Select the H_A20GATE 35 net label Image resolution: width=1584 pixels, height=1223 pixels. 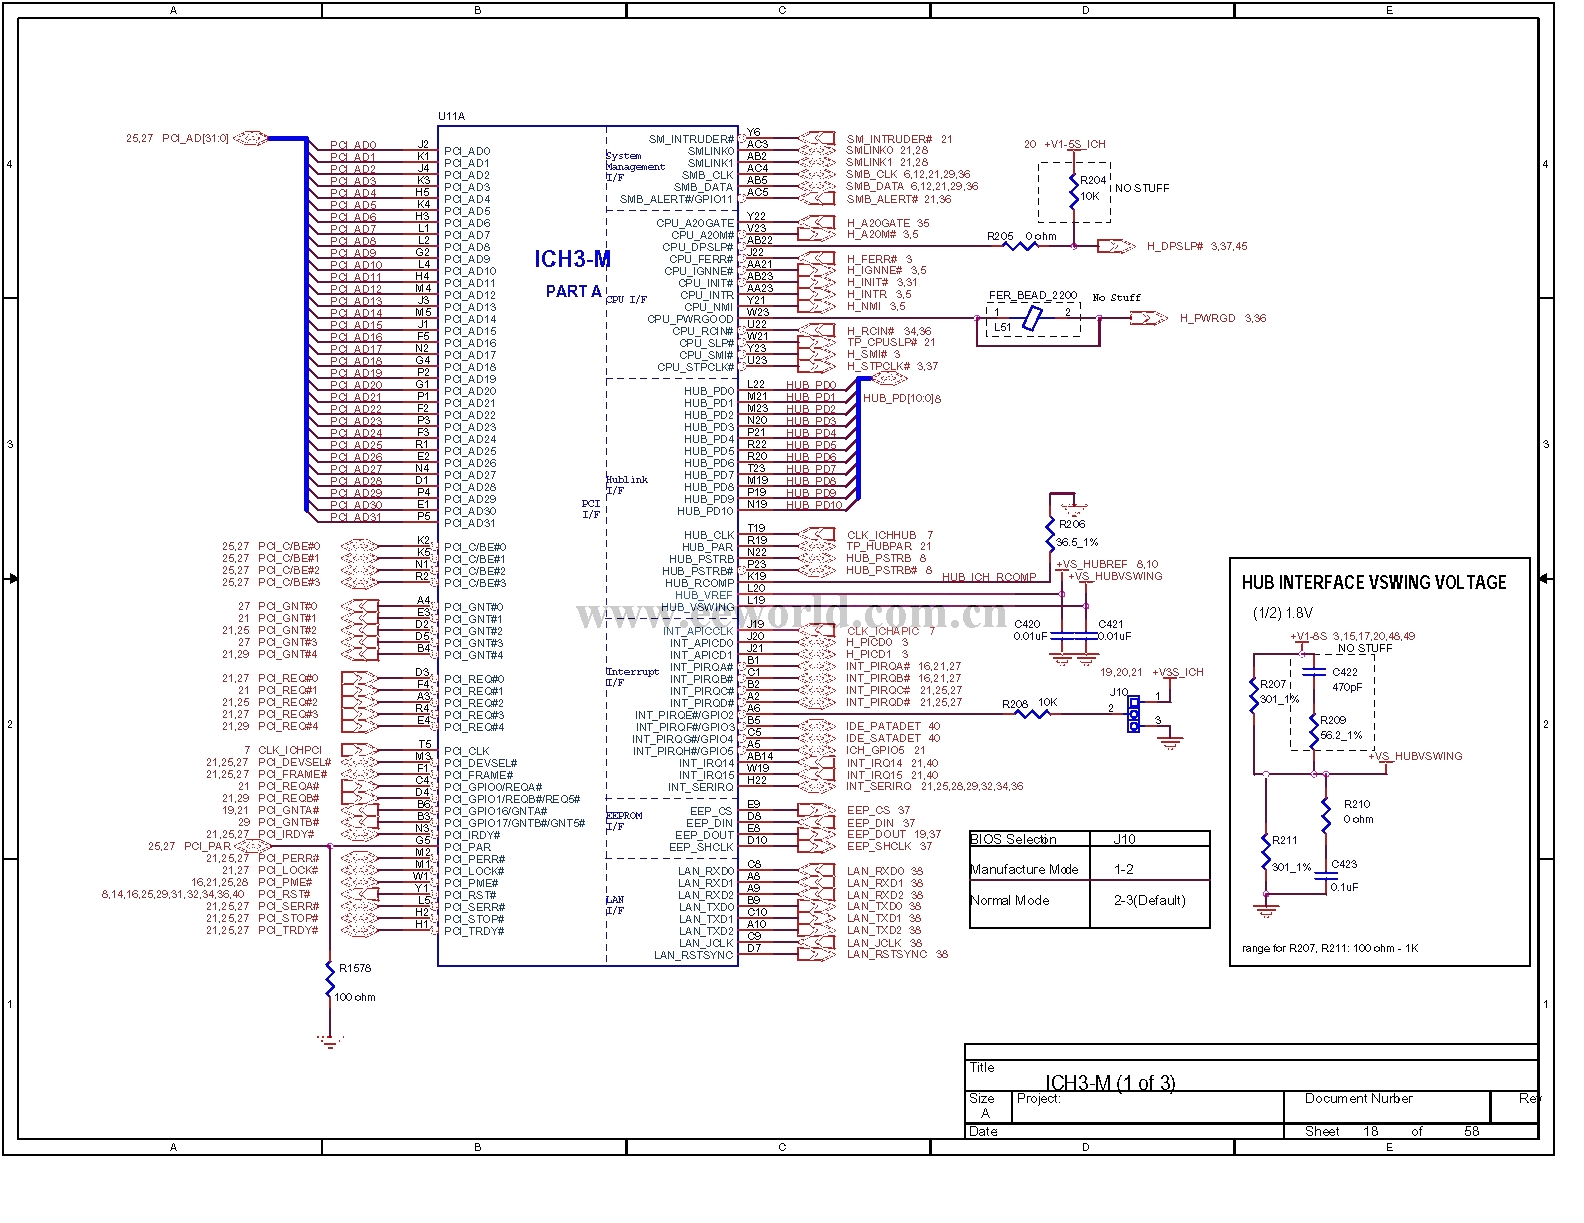pyautogui.click(x=888, y=223)
